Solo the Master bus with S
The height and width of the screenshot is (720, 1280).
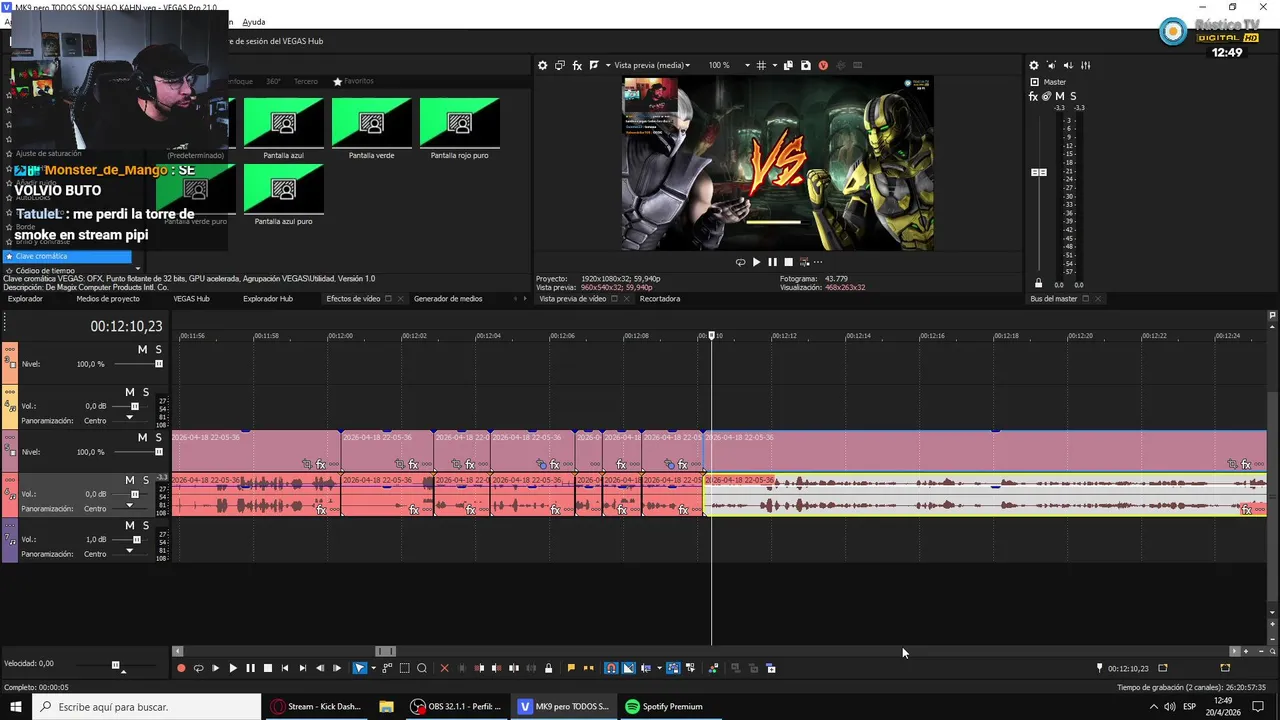point(1073,96)
